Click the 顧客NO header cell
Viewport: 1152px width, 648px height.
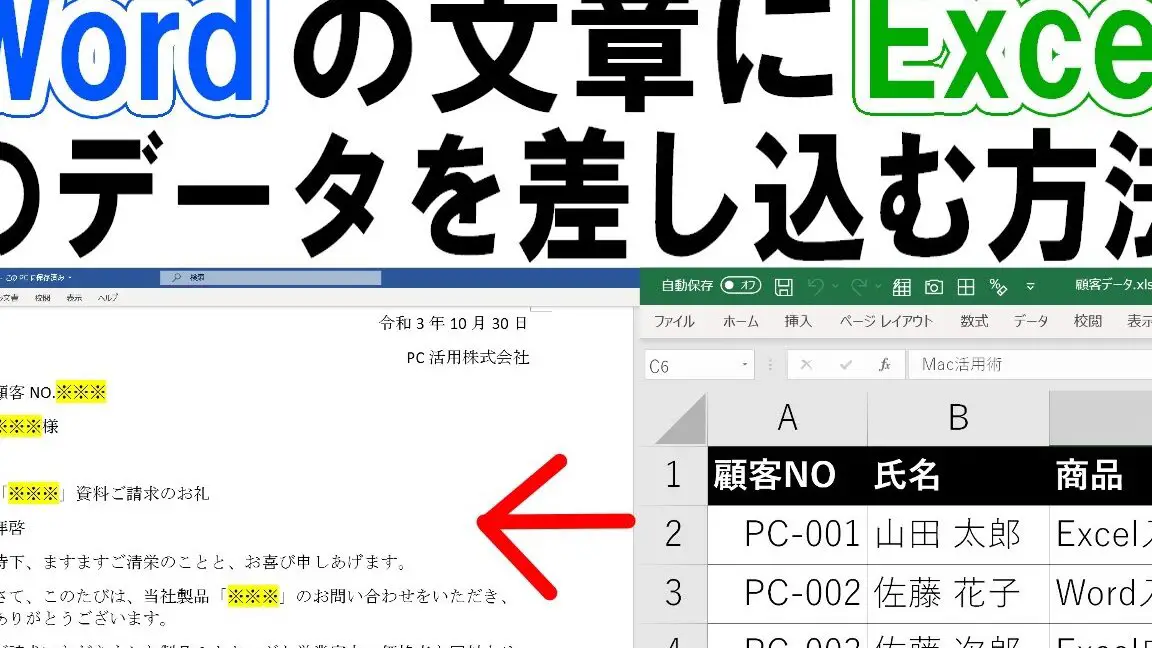pyautogui.click(x=787, y=475)
